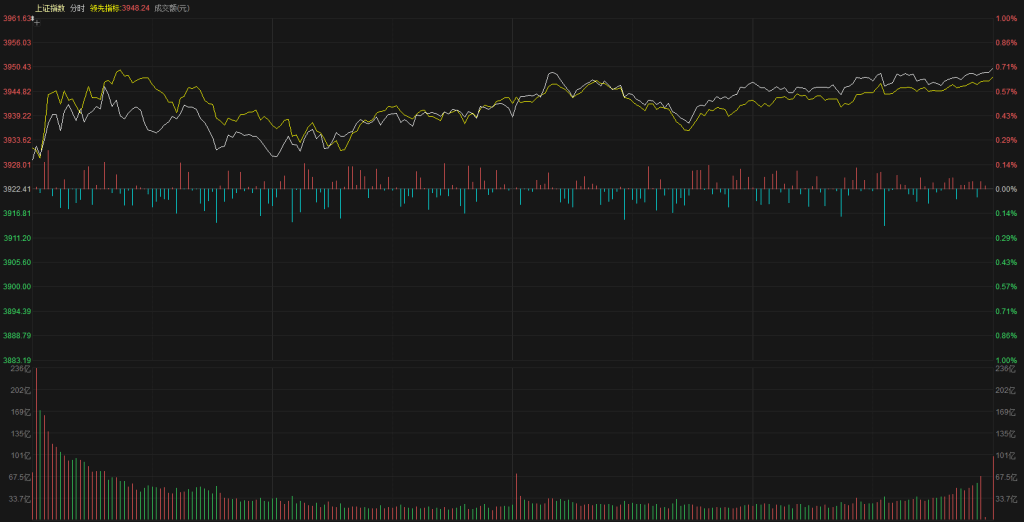This screenshot has height=522, width=1024.
Task: Click the tallest opening red volume bar
Action: [37, 445]
